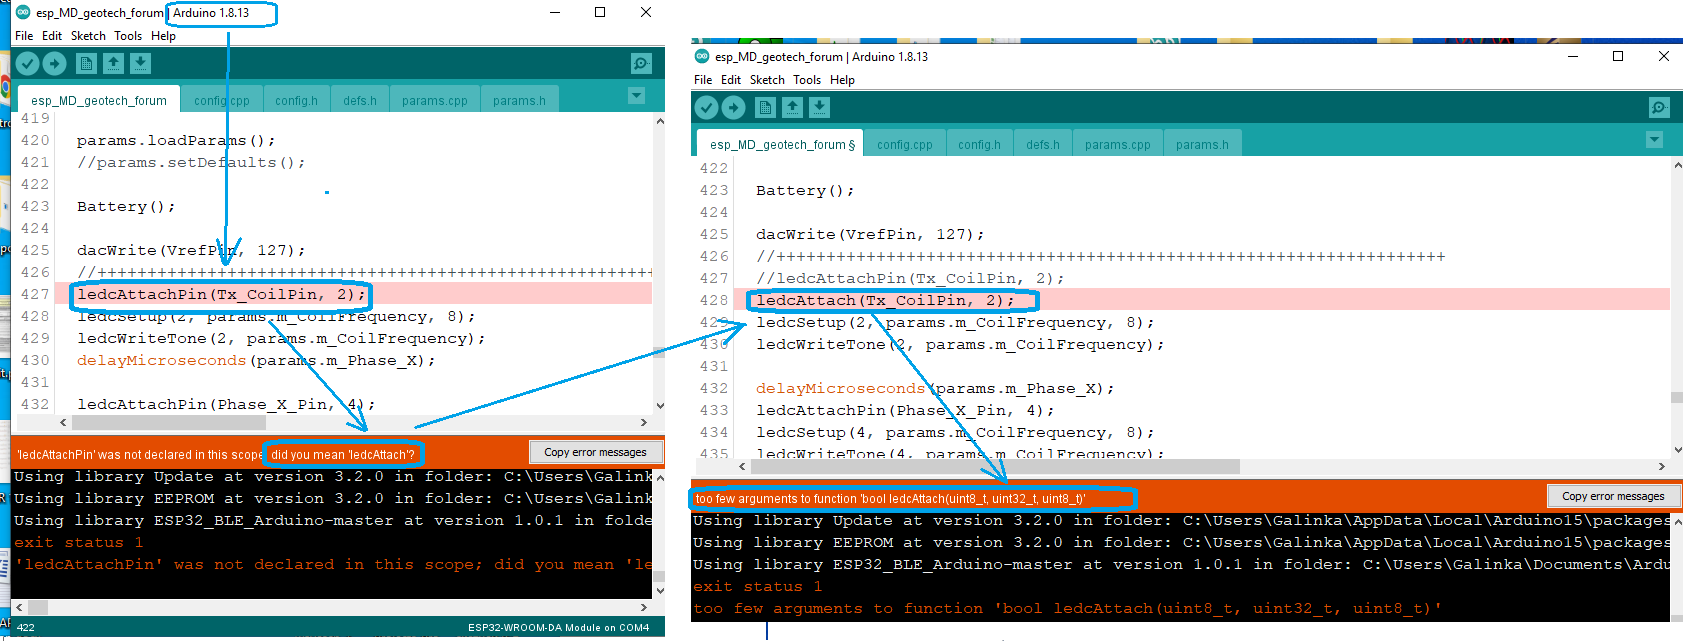Click Open sketch icon in left window
The height and width of the screenshot is (641, 1683).
tap(114, 64)
